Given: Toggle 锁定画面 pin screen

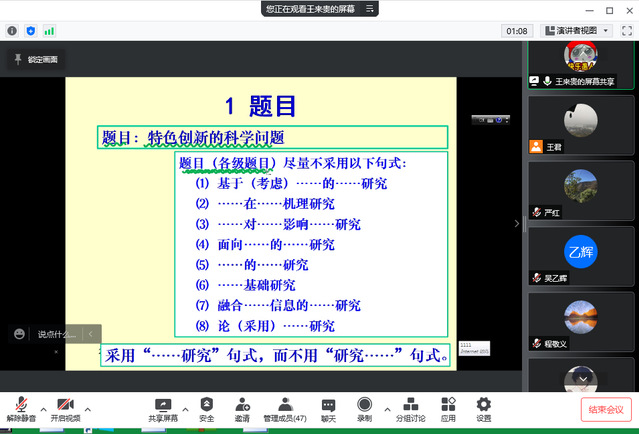Looking at the screenshot, I should point(35,60).
